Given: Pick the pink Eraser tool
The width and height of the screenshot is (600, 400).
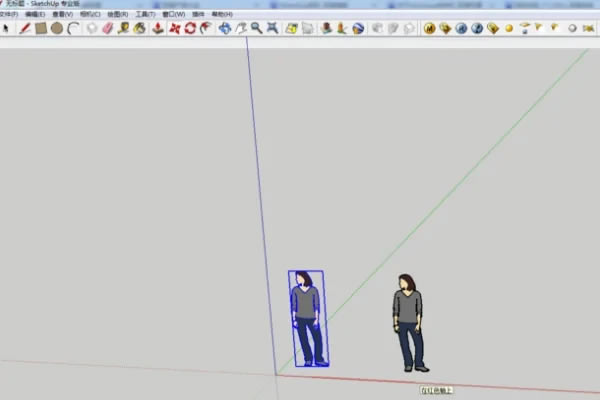Looking at the screenshot, I should 108,28.
